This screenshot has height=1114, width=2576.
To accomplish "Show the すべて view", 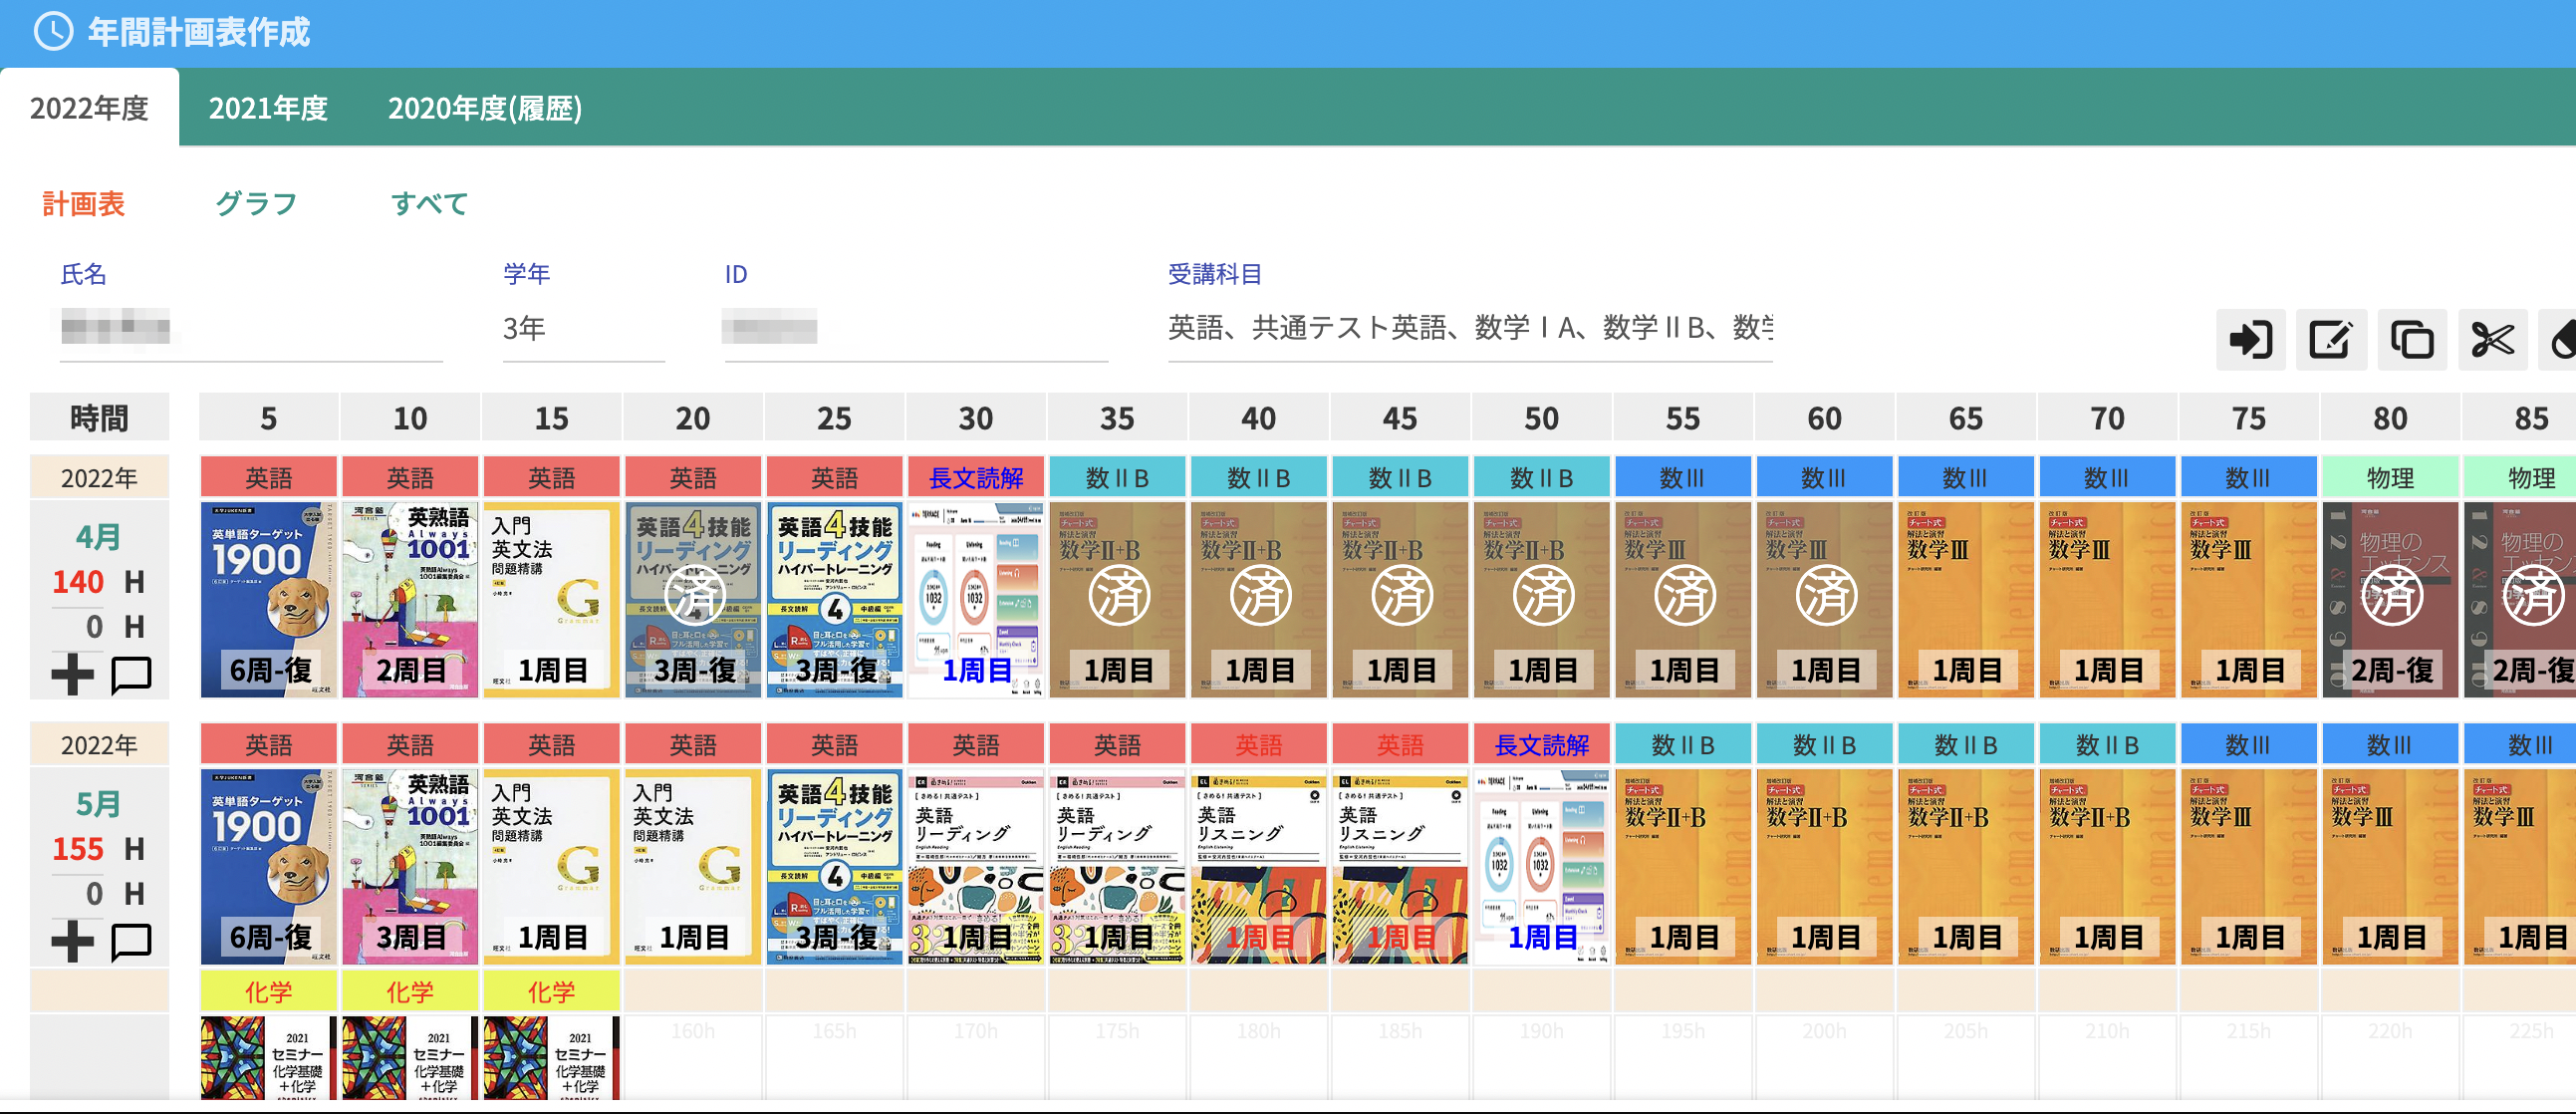I will (x=429, y=204).
